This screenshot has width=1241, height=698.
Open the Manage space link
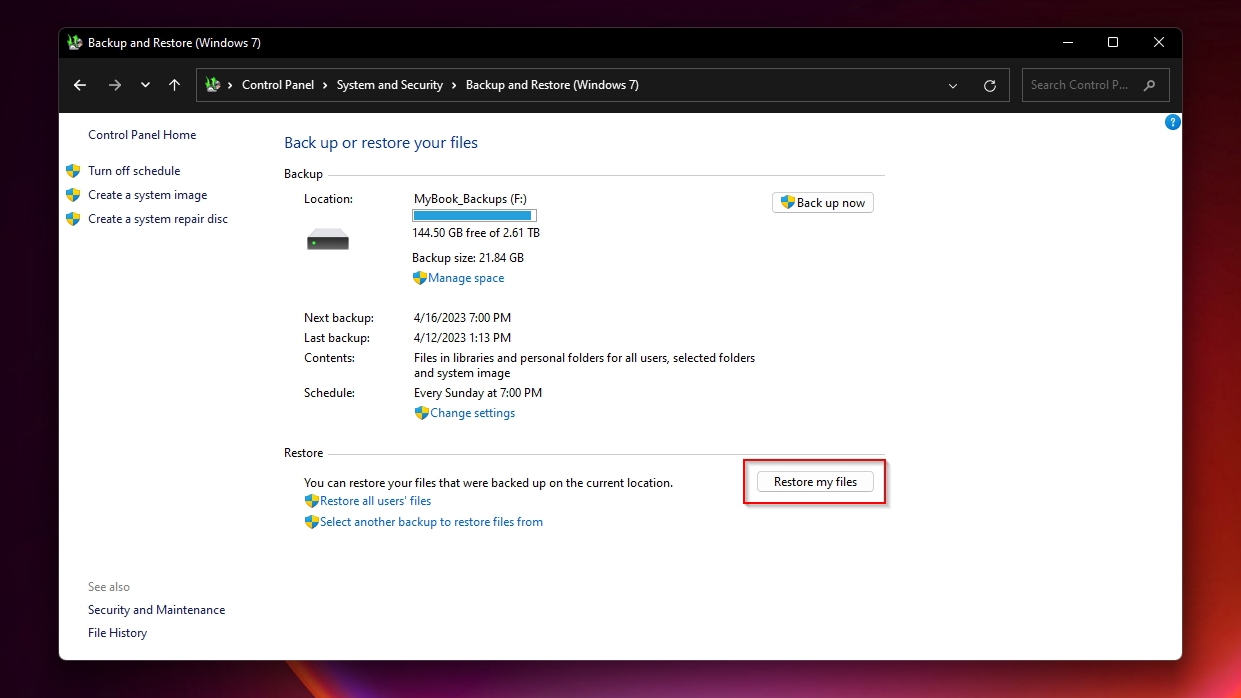pyautogui.click(x=466, y=278)
